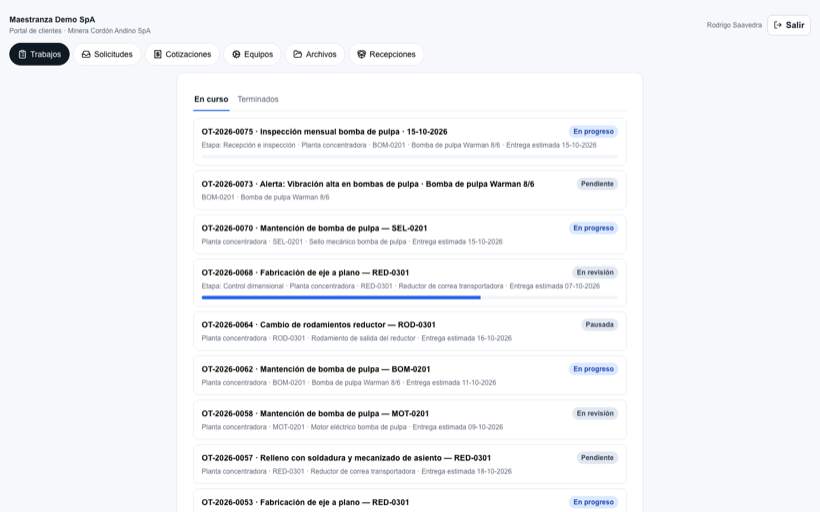Click En revisión badge on OT-2026-0068

(595, 273)
